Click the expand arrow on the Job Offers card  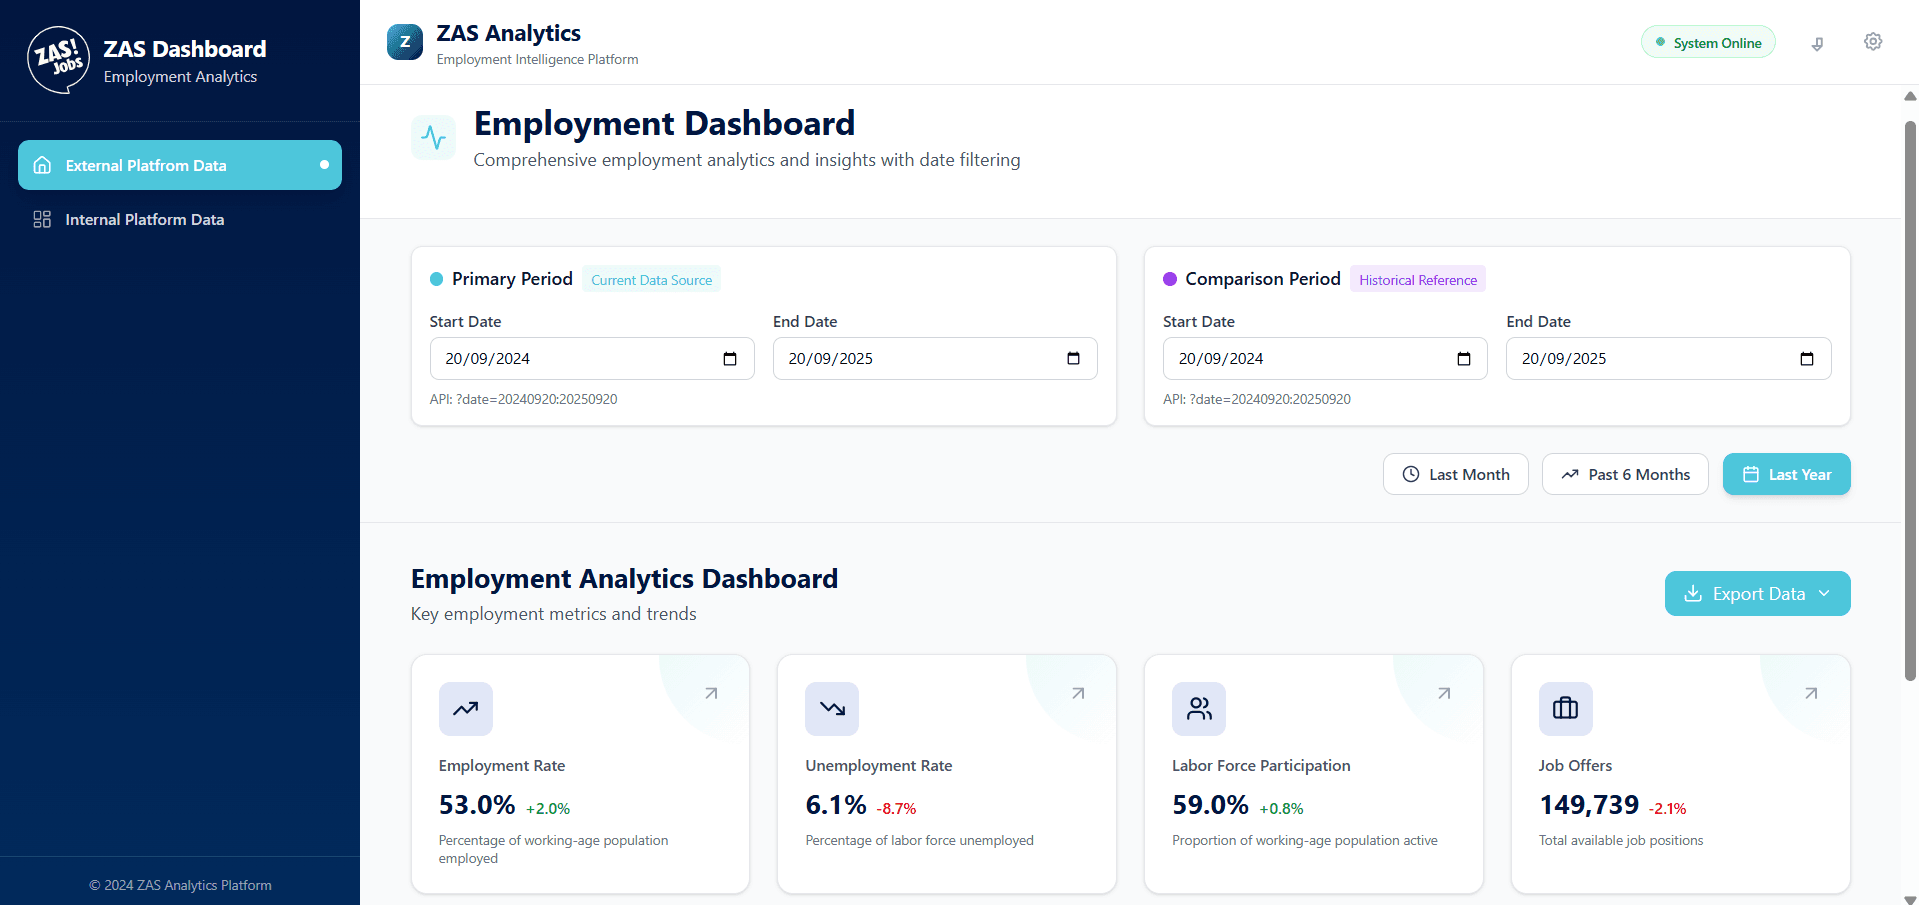tap(1810, 693)
